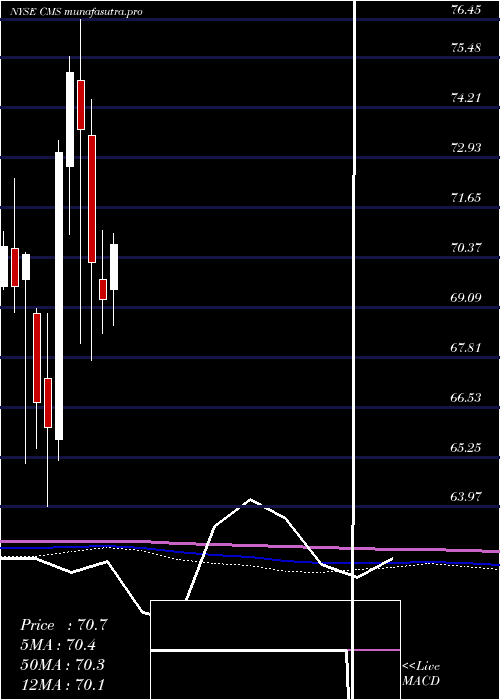This screenshot has width=500, height=700.
Task: Click the 63.97 price axis label
Action: (x=466, y=496)
